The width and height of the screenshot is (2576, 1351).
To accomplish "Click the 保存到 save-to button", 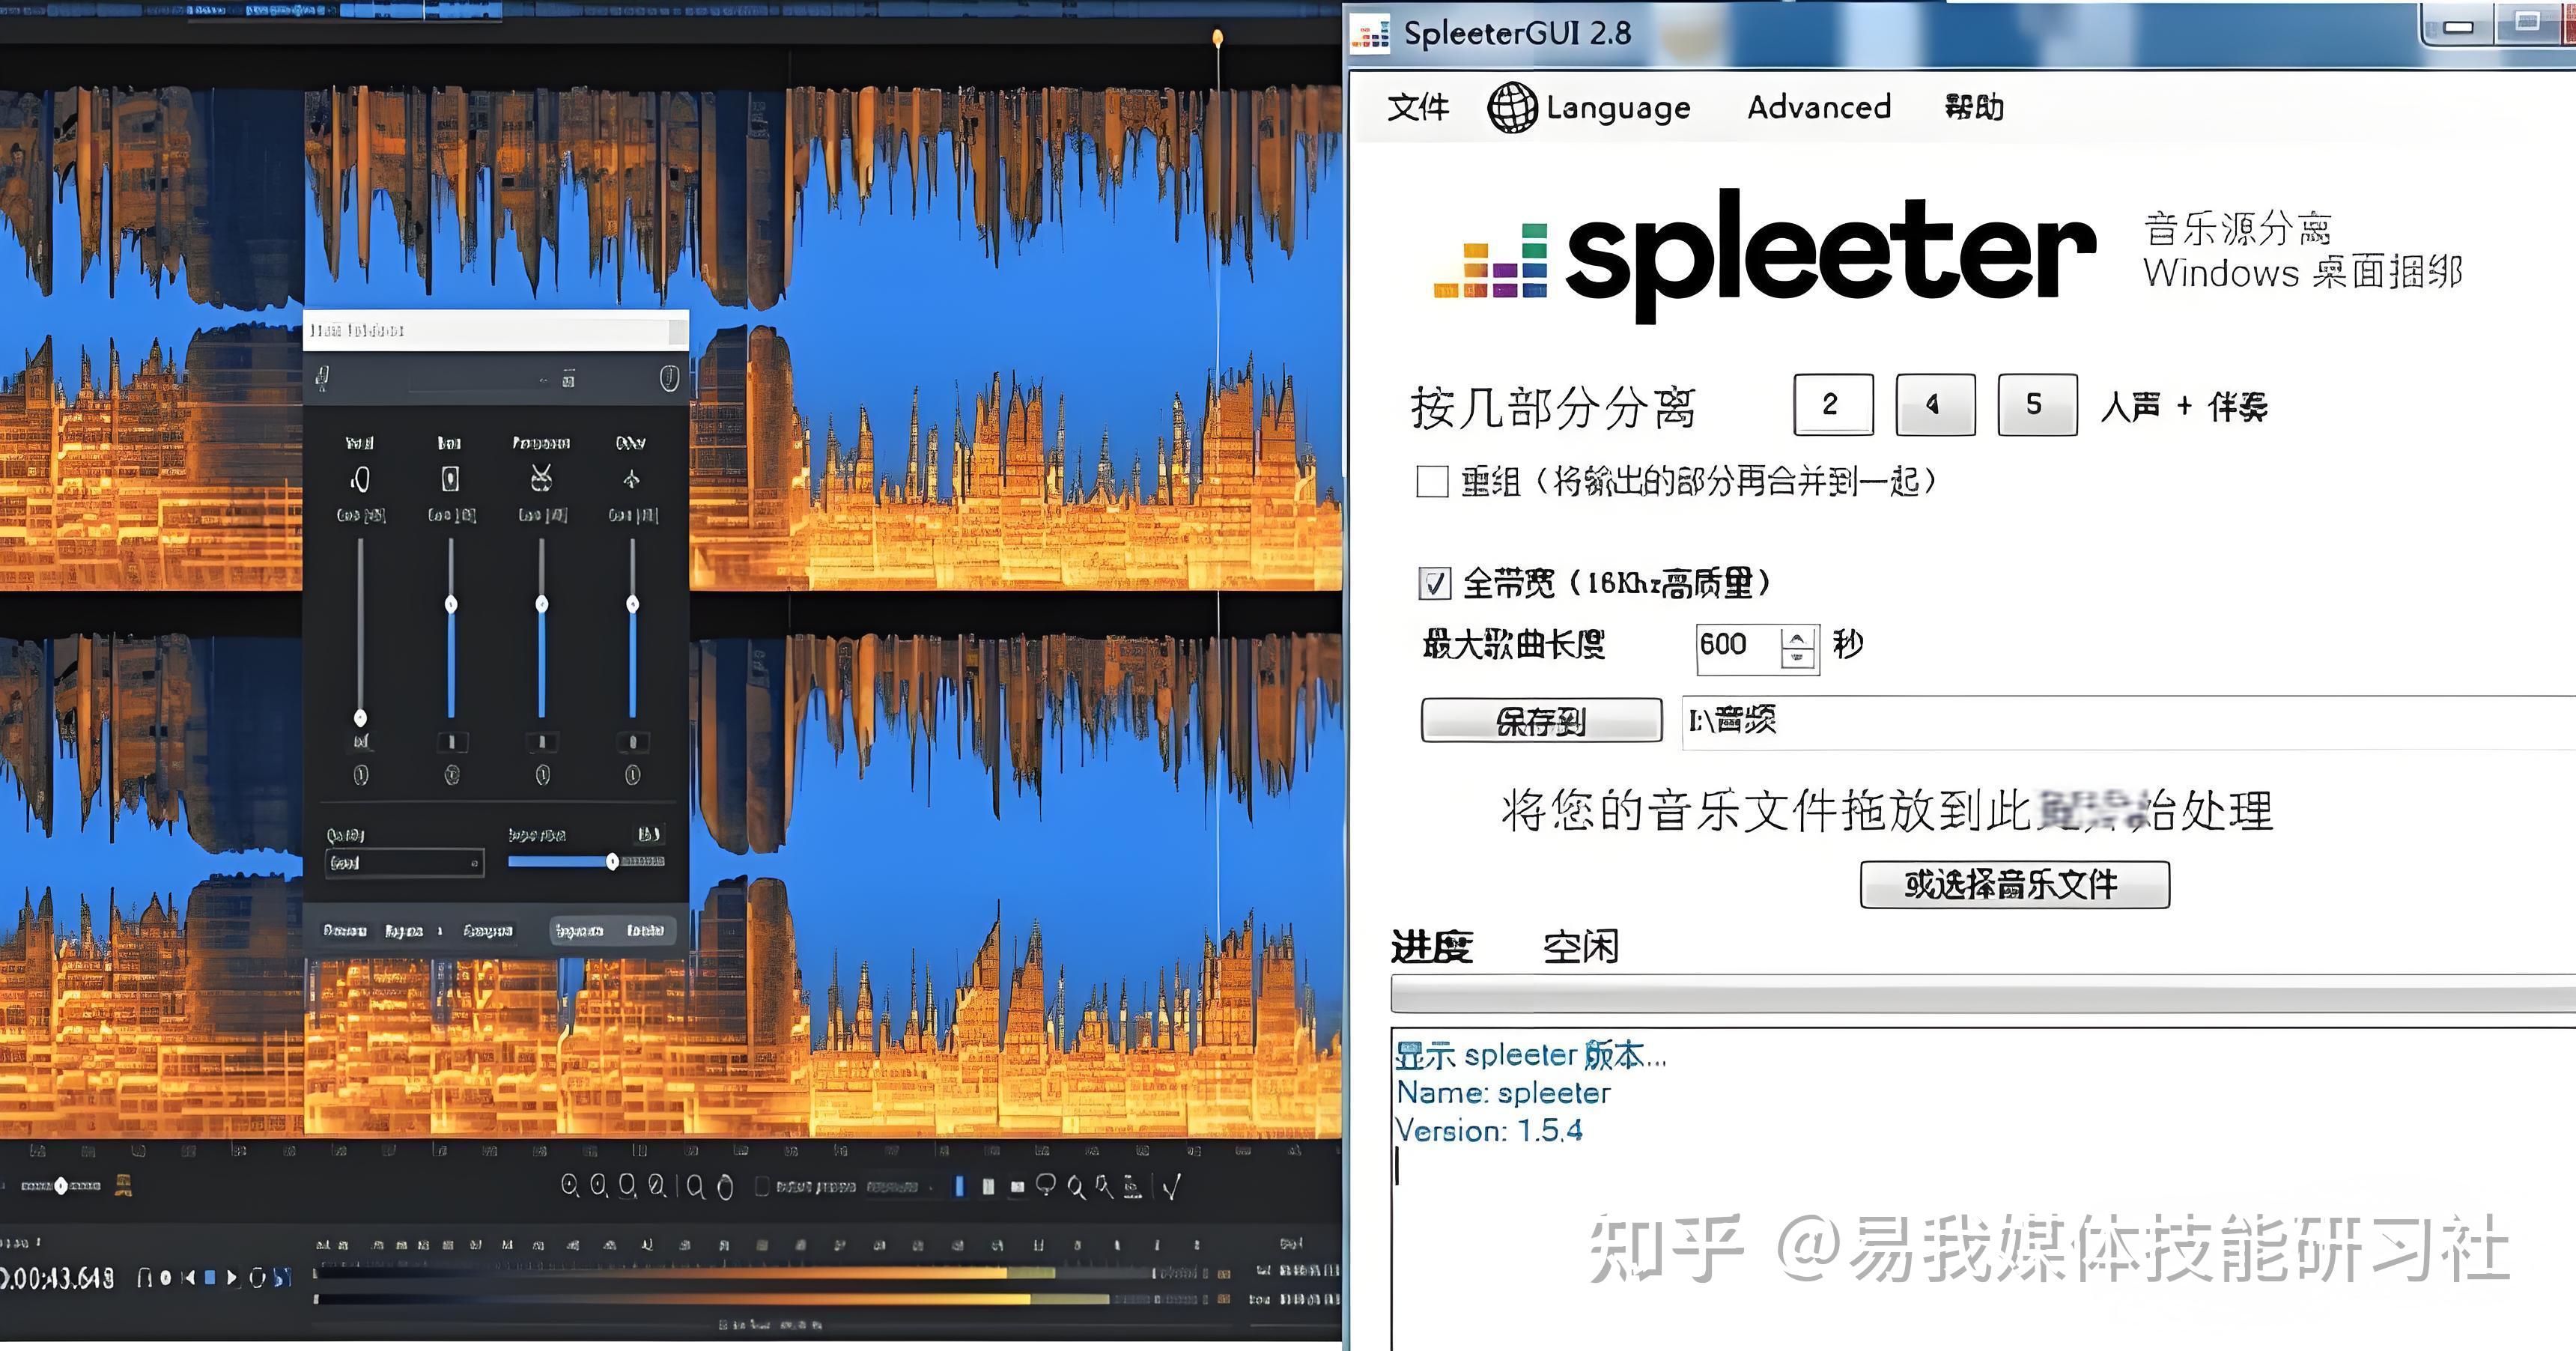I will [1541, 720].
